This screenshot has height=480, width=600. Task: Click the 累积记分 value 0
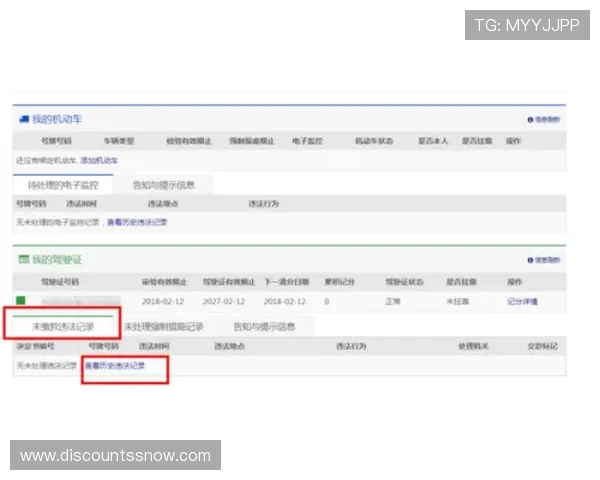[327, 301]
